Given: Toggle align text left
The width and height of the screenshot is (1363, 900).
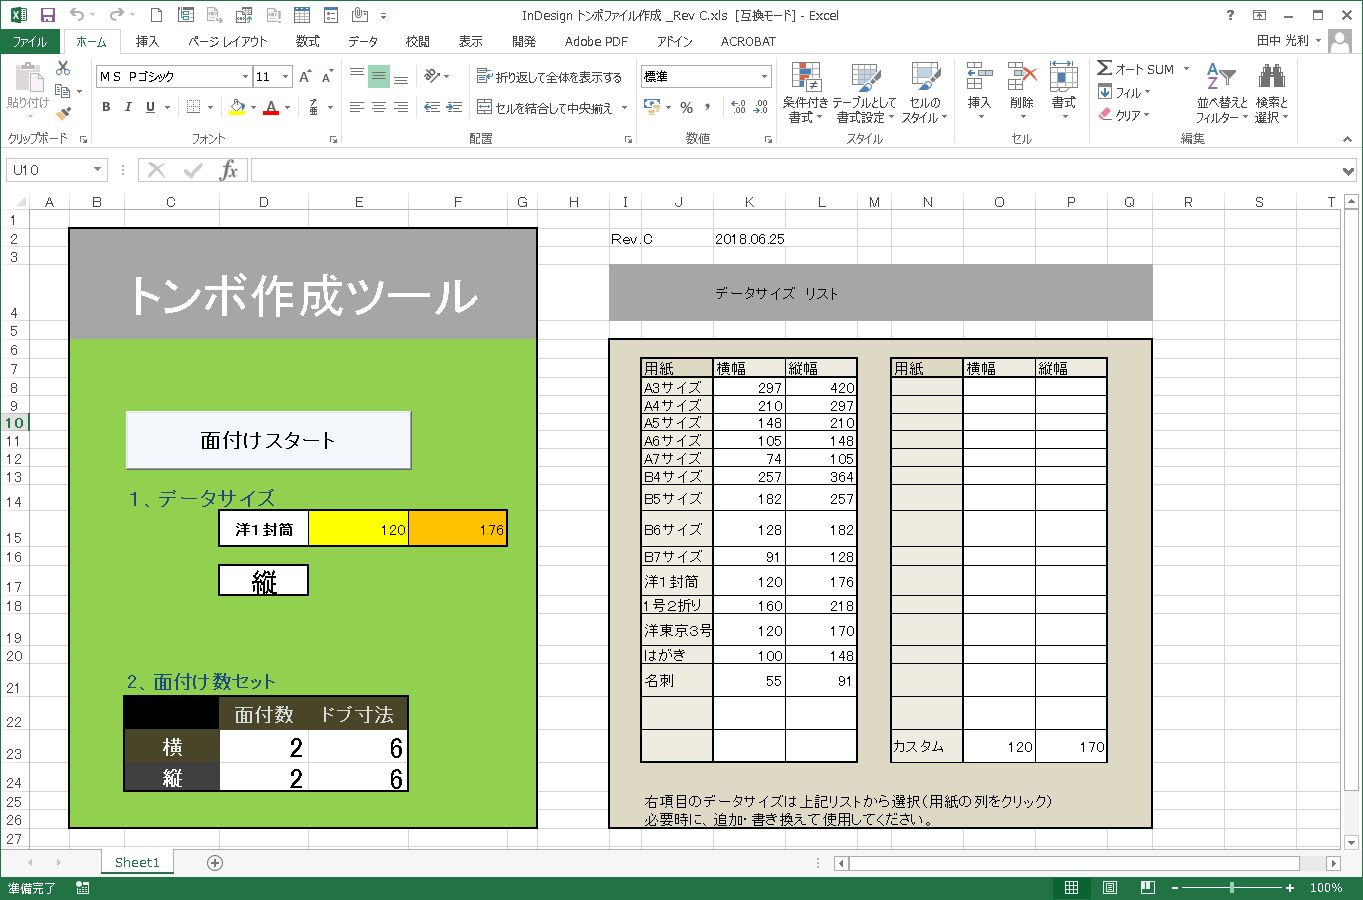Looking at the screenshot, I should pos(357,107).
